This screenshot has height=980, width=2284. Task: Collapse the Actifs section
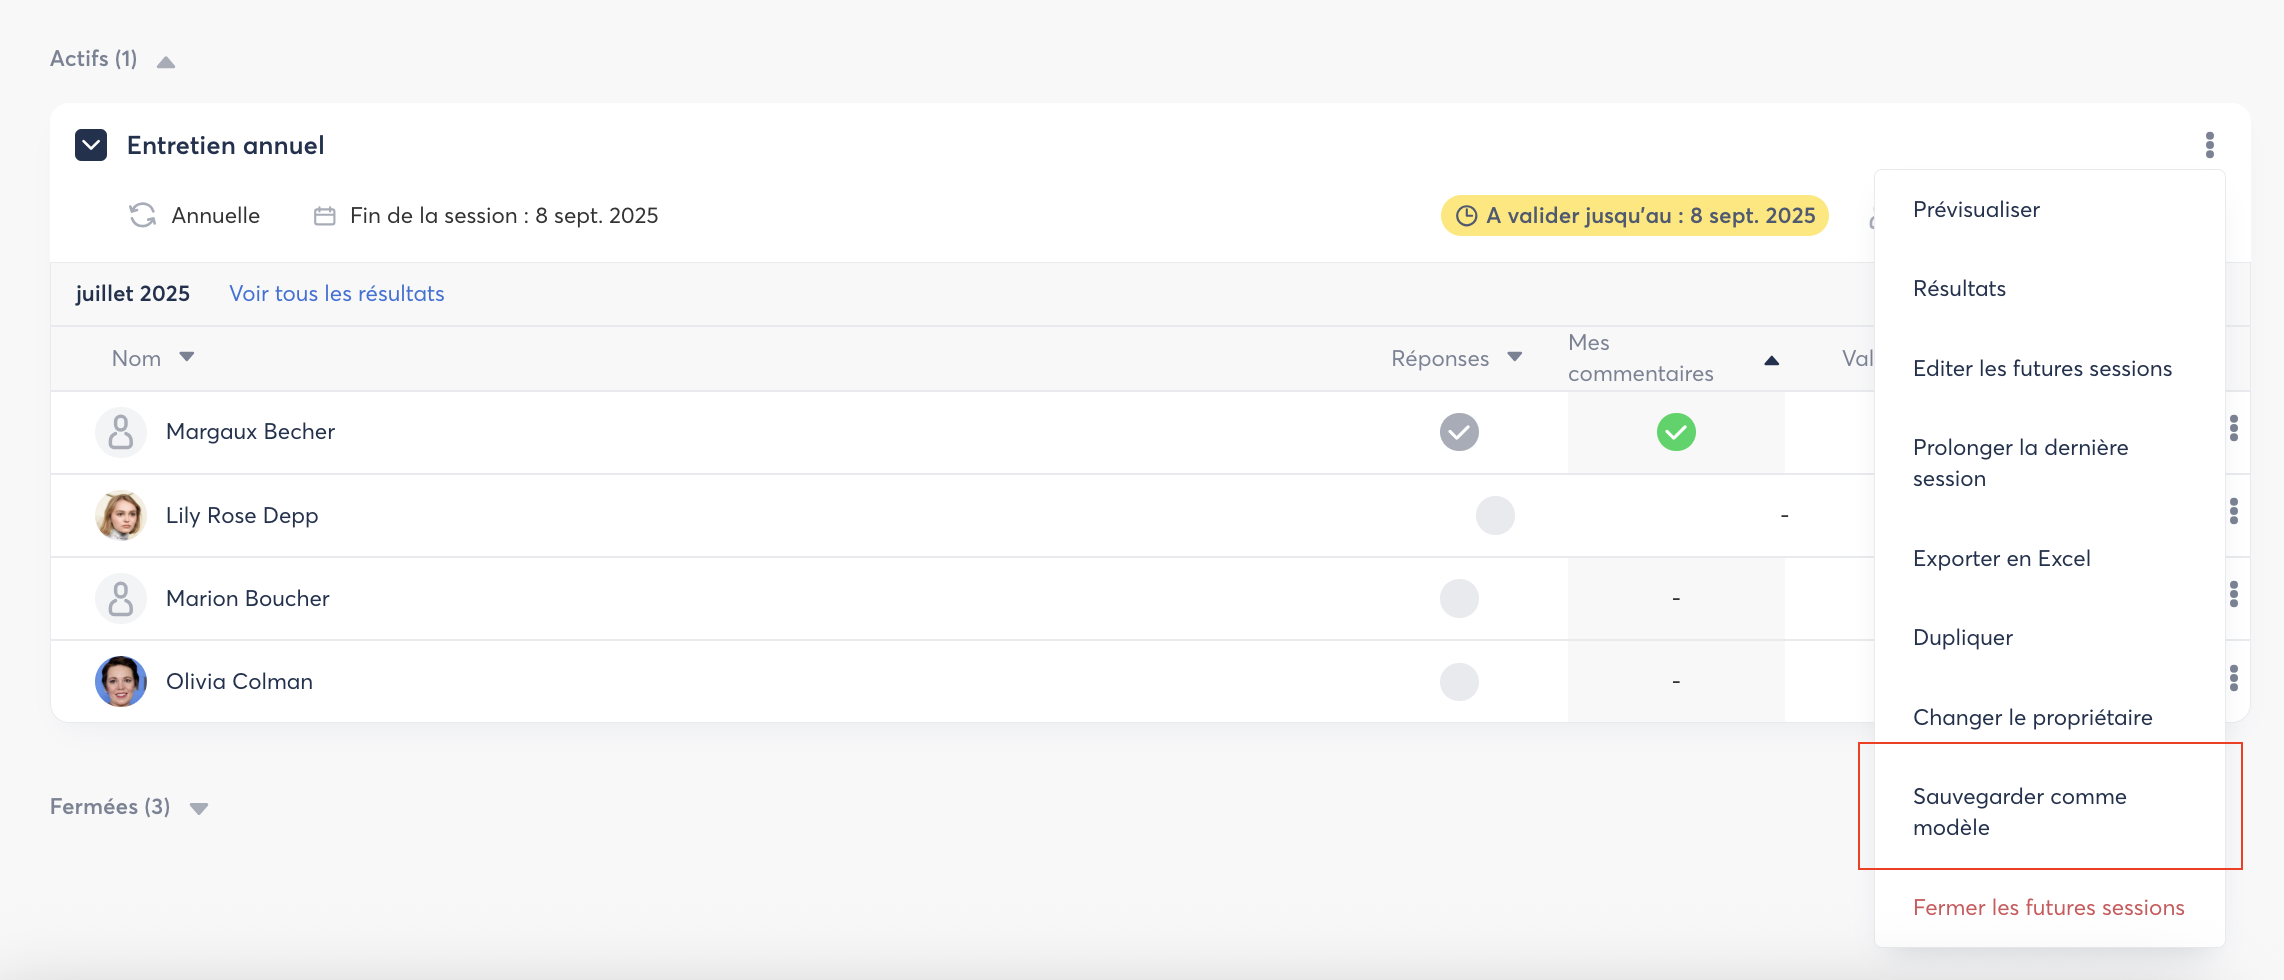click(x=166, y=62)
